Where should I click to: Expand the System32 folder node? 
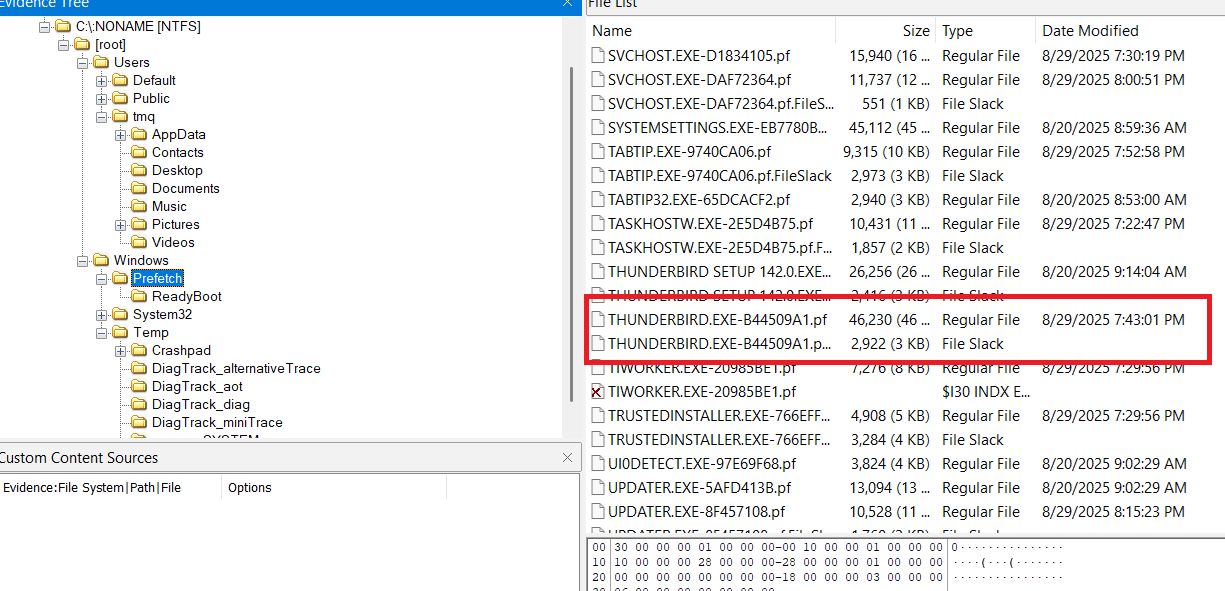(x=102, y=314)
